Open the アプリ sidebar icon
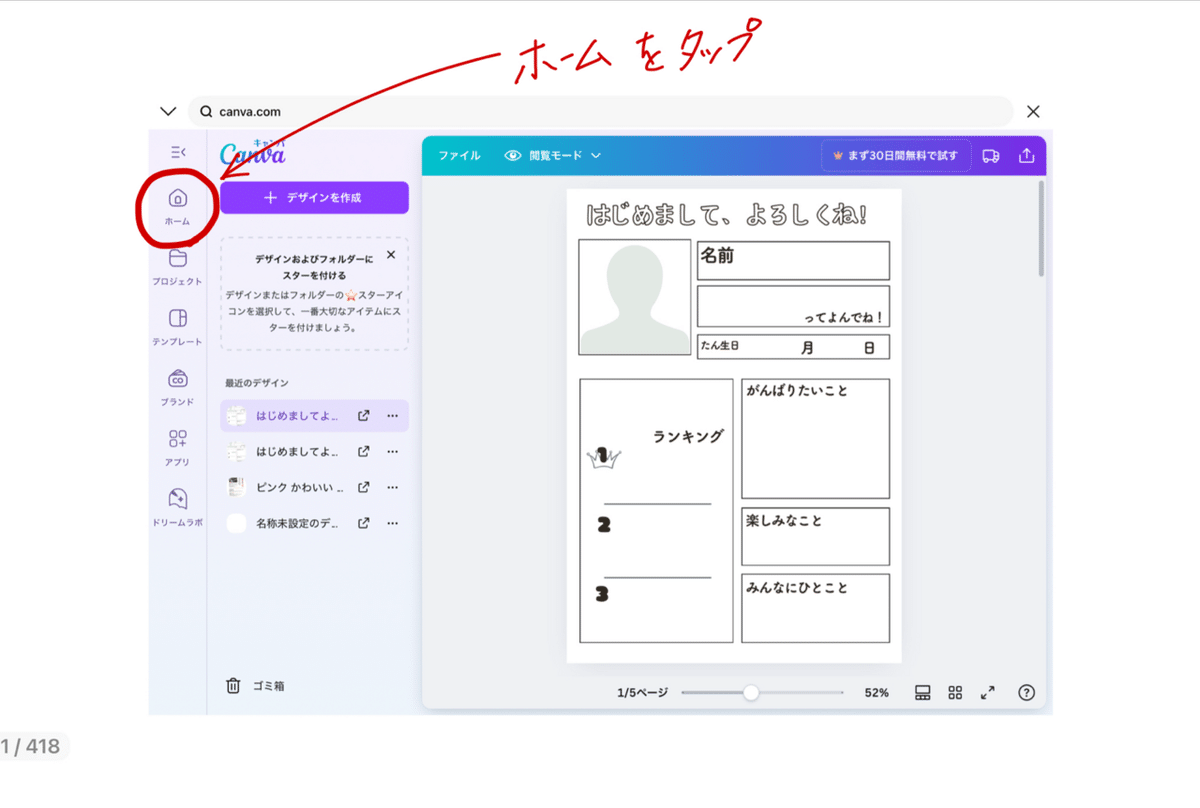Screen dimensions: 1200x808 click(x=177, y=446)
